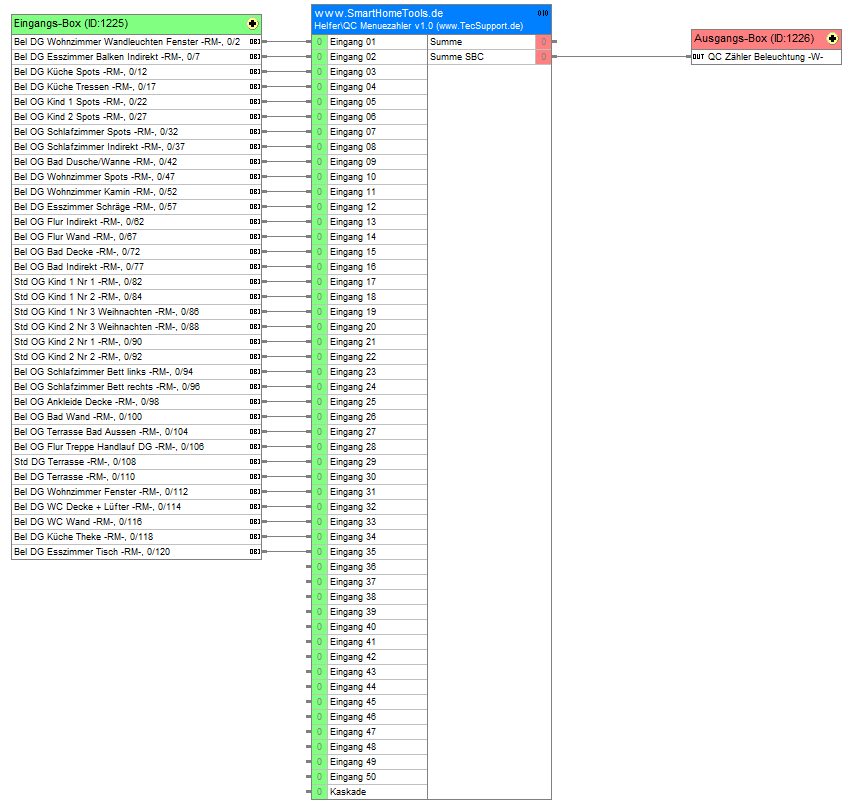Select Bel OG Schlafzimmer Bett rechts row
This screenshot has height=807, width=852.
(136, 387)
